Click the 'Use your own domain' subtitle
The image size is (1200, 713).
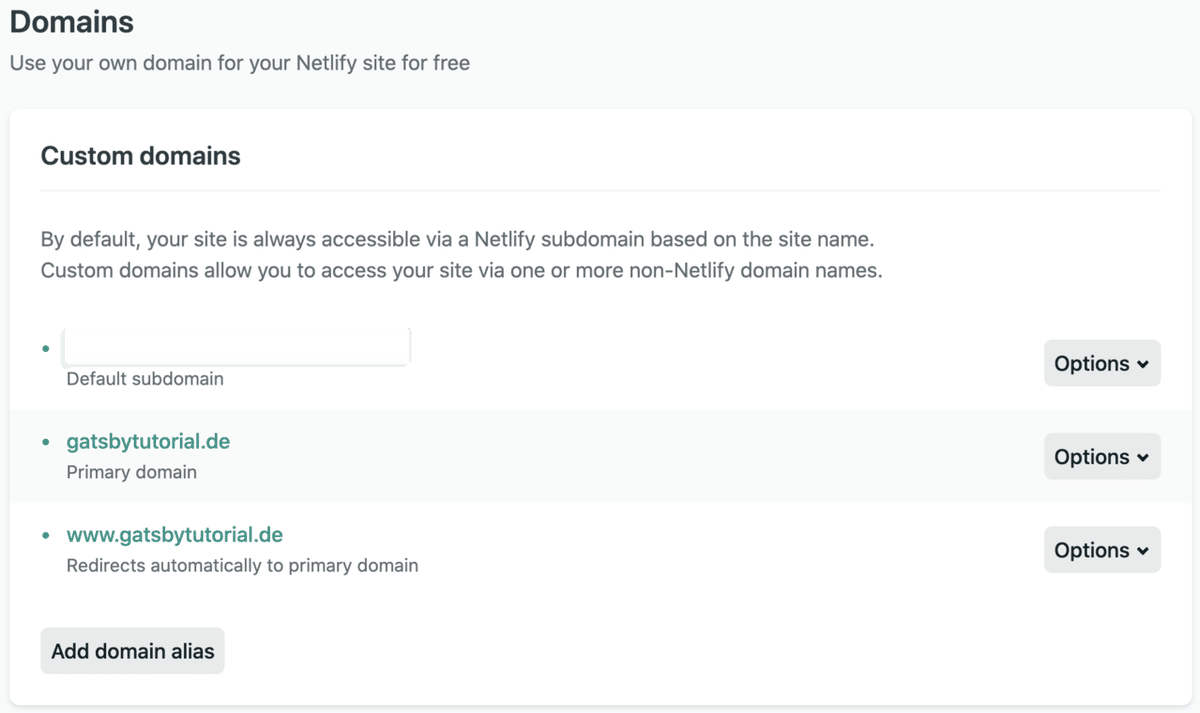239,63
